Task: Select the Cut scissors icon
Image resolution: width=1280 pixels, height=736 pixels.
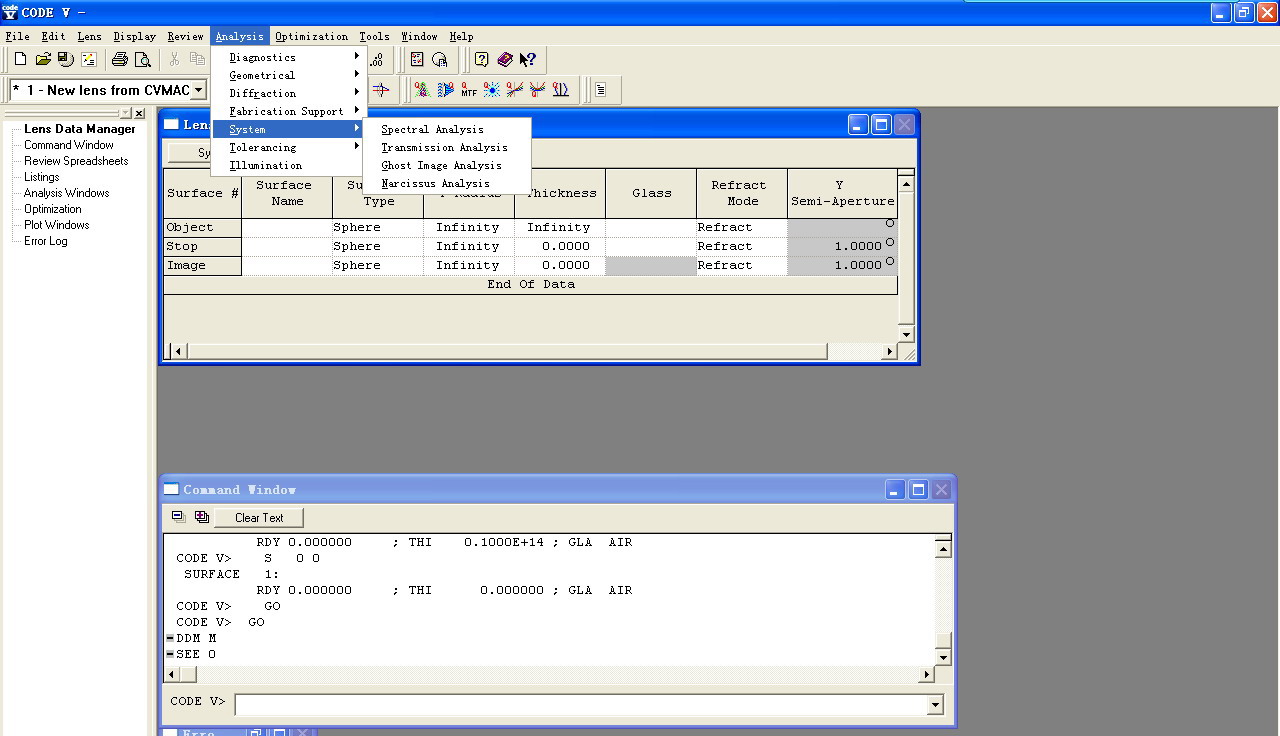Action: click(x=175, y=60)
